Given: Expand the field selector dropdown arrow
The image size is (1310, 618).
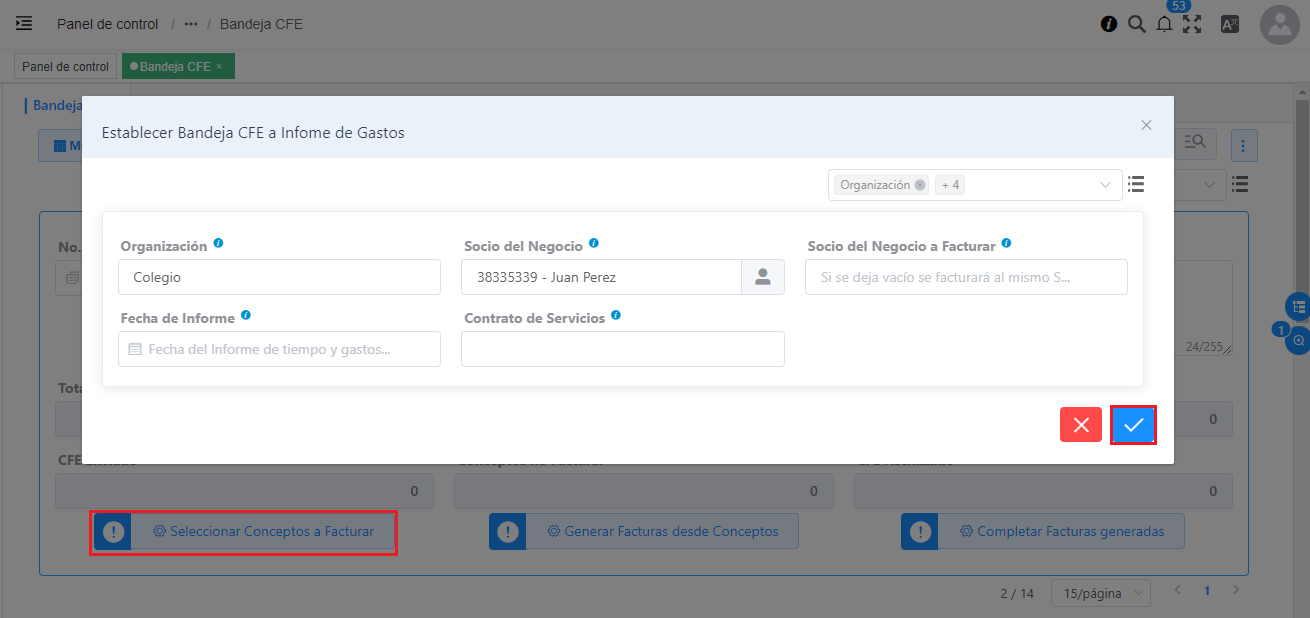Looking at the screenshot, I should pos(1105,185).
